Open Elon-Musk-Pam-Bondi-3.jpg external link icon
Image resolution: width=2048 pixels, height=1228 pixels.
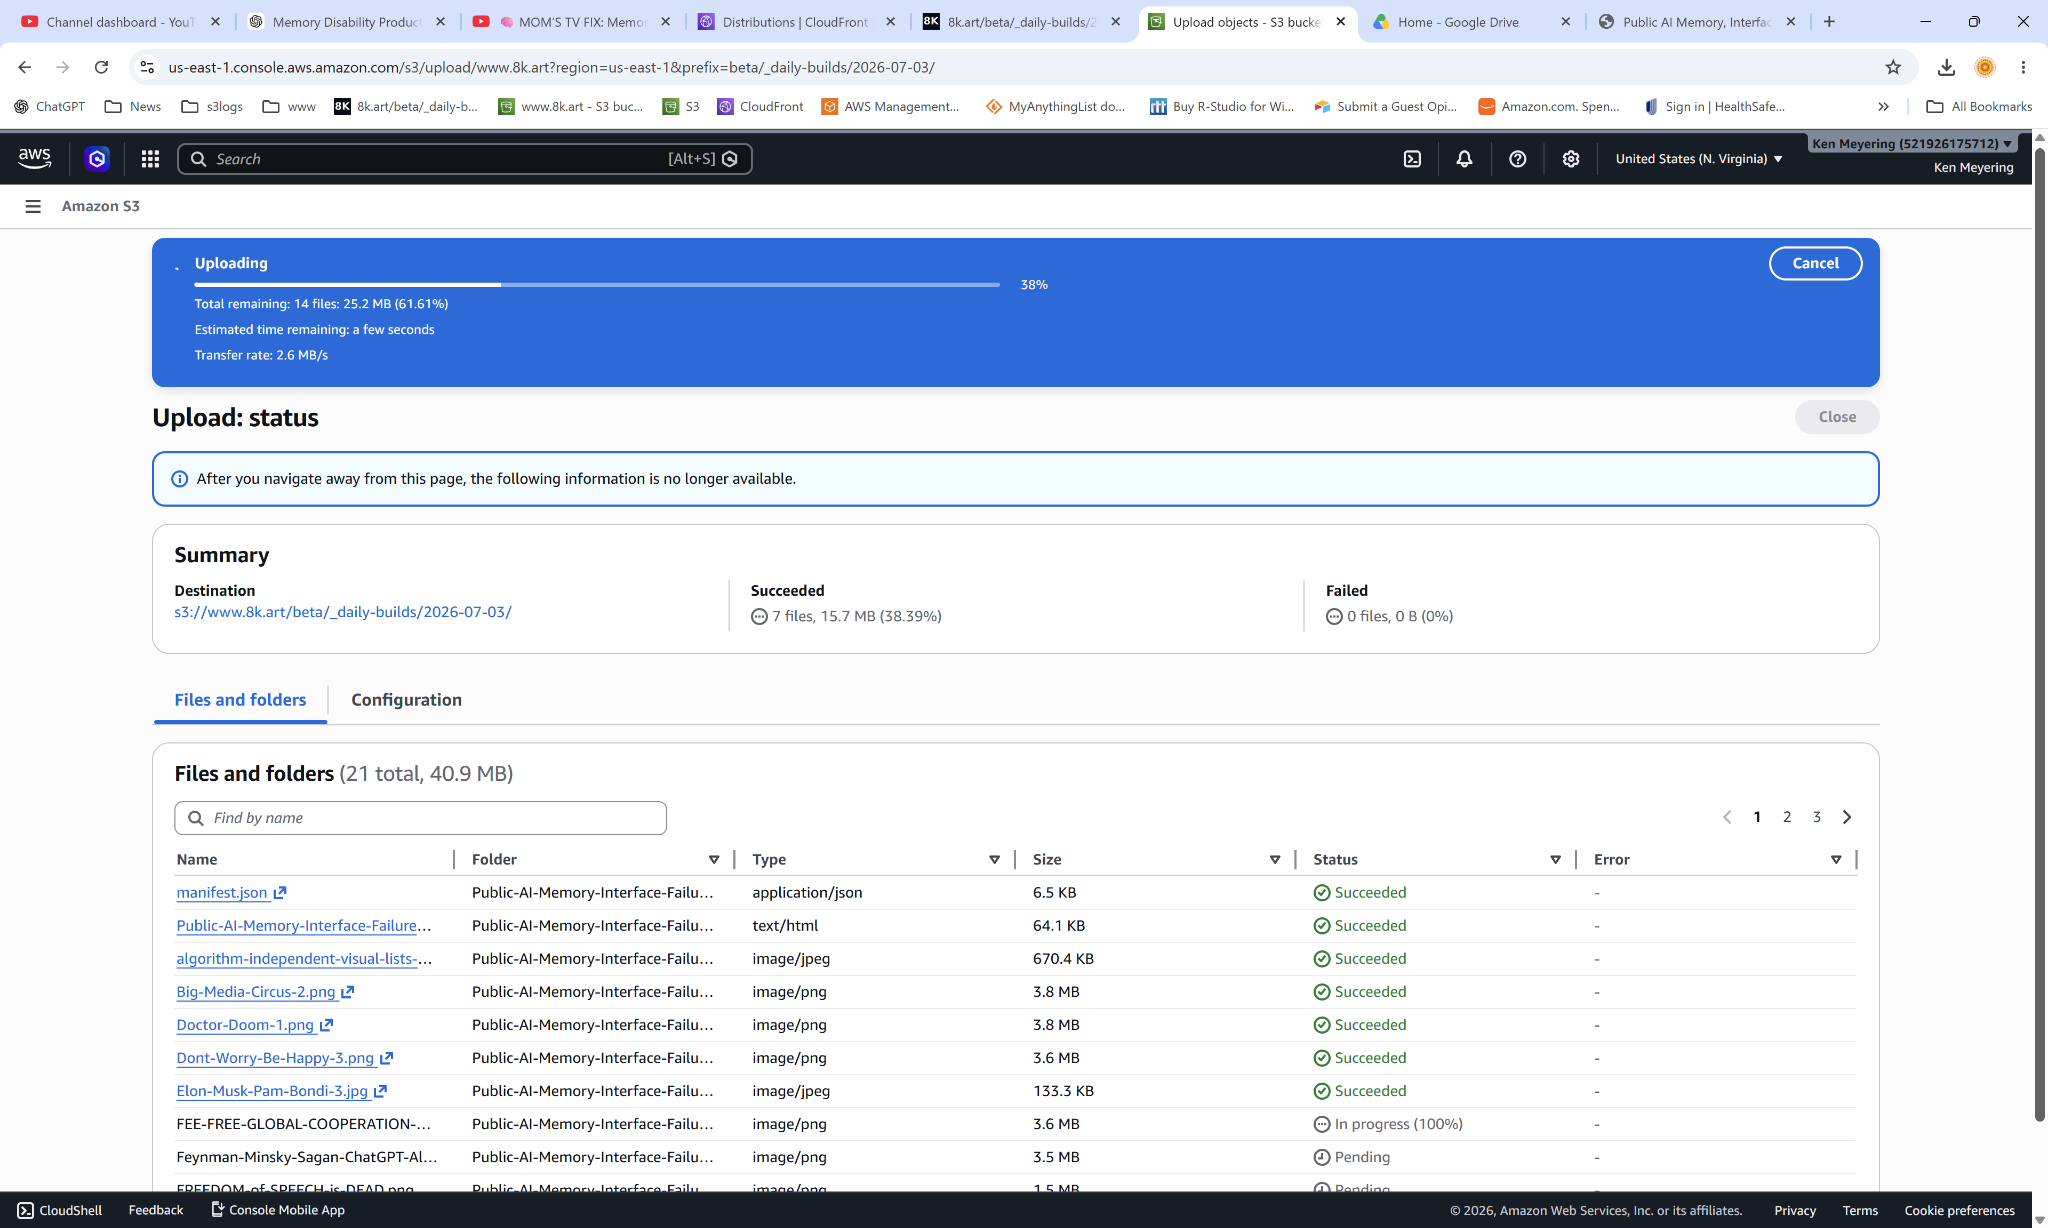coord(380,1090)
